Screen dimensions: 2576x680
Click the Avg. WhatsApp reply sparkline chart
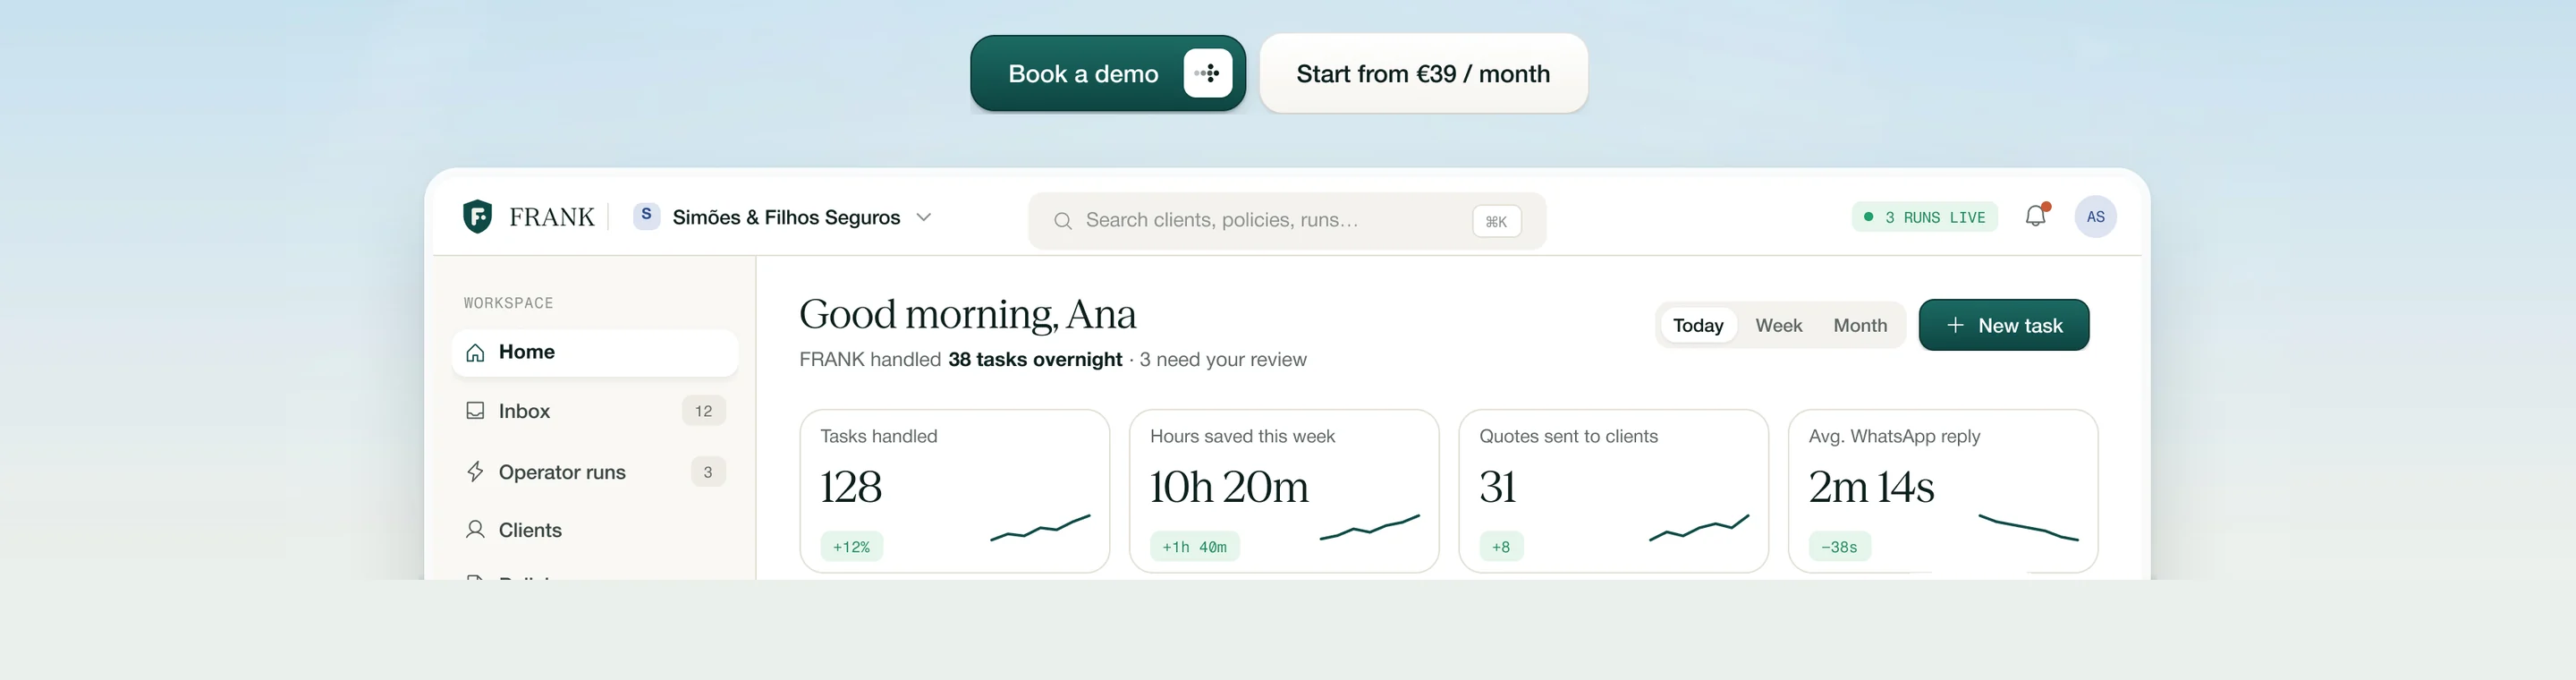[2029, 527]
